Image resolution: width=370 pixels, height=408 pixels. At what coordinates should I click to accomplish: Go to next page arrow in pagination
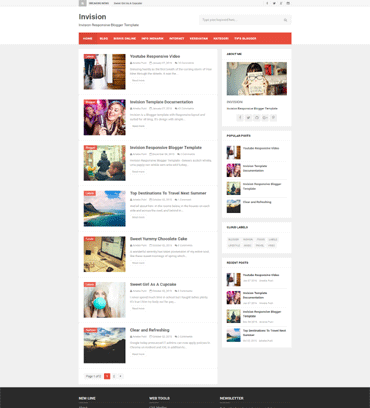click(120, 376)
